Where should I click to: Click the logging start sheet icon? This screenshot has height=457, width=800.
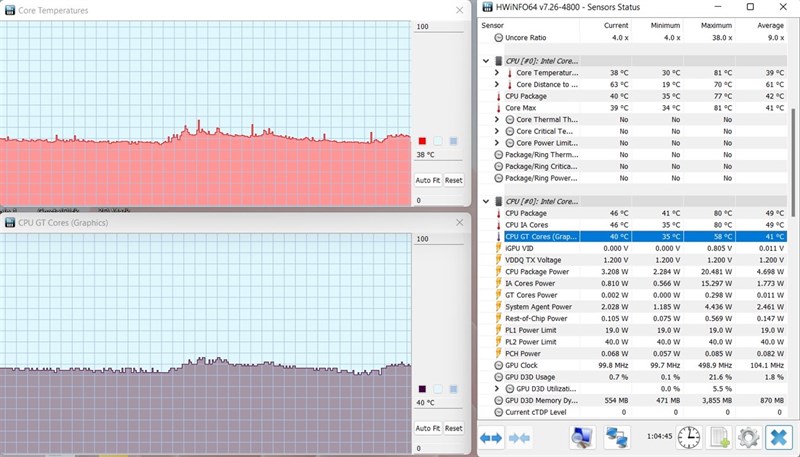(x=719, y=438)
